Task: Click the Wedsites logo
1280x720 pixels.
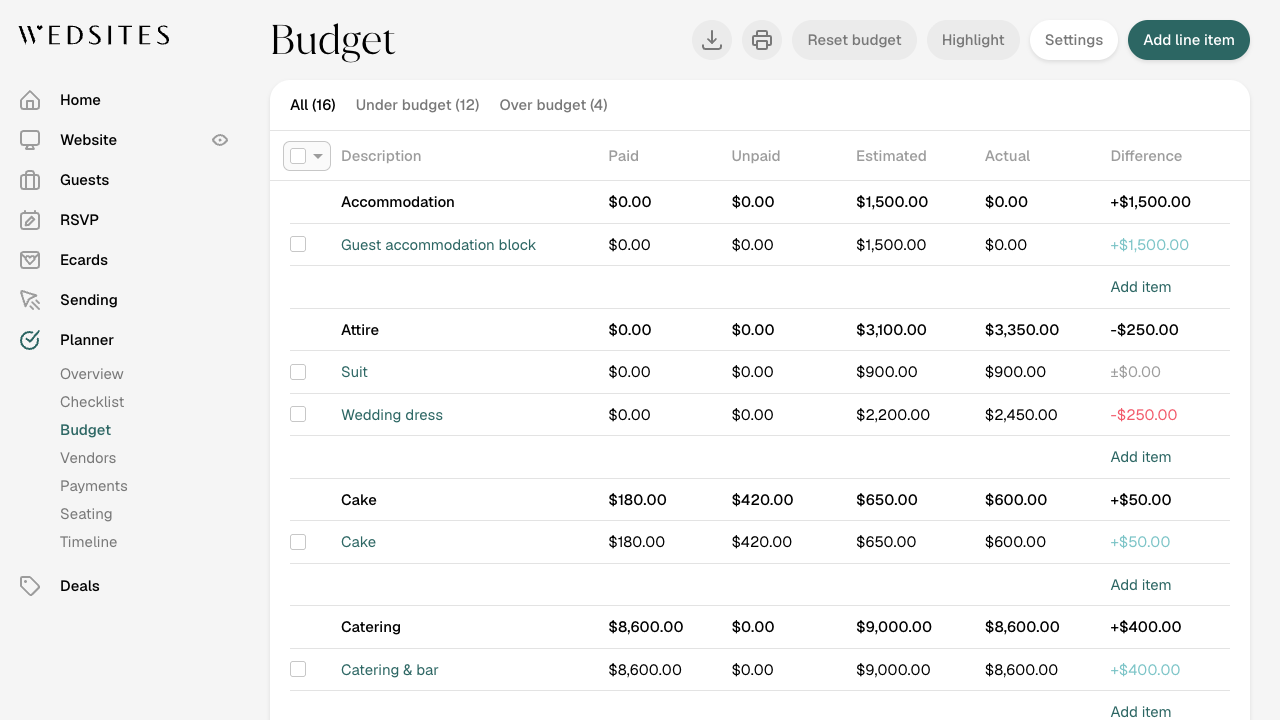Action: coord(94,36)
